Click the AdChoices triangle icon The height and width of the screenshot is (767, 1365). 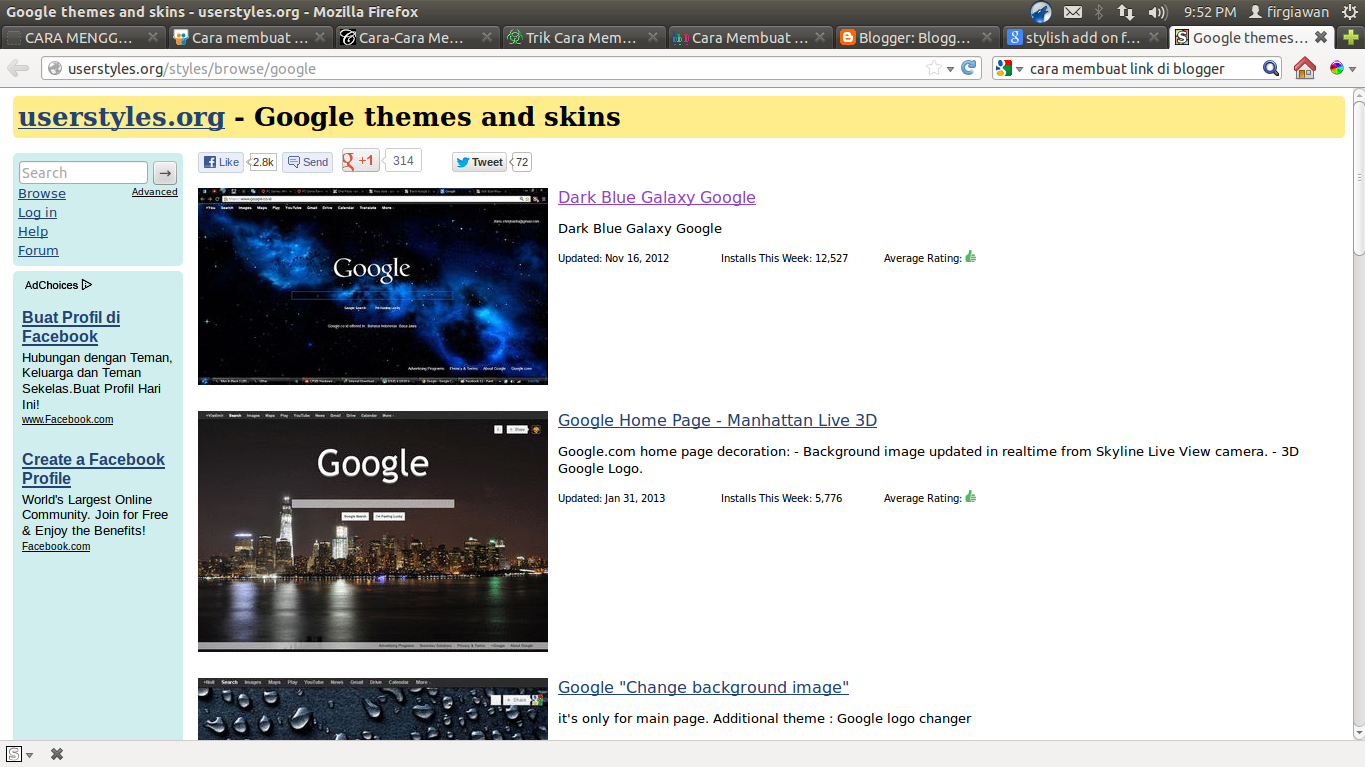tap(87, 285)
